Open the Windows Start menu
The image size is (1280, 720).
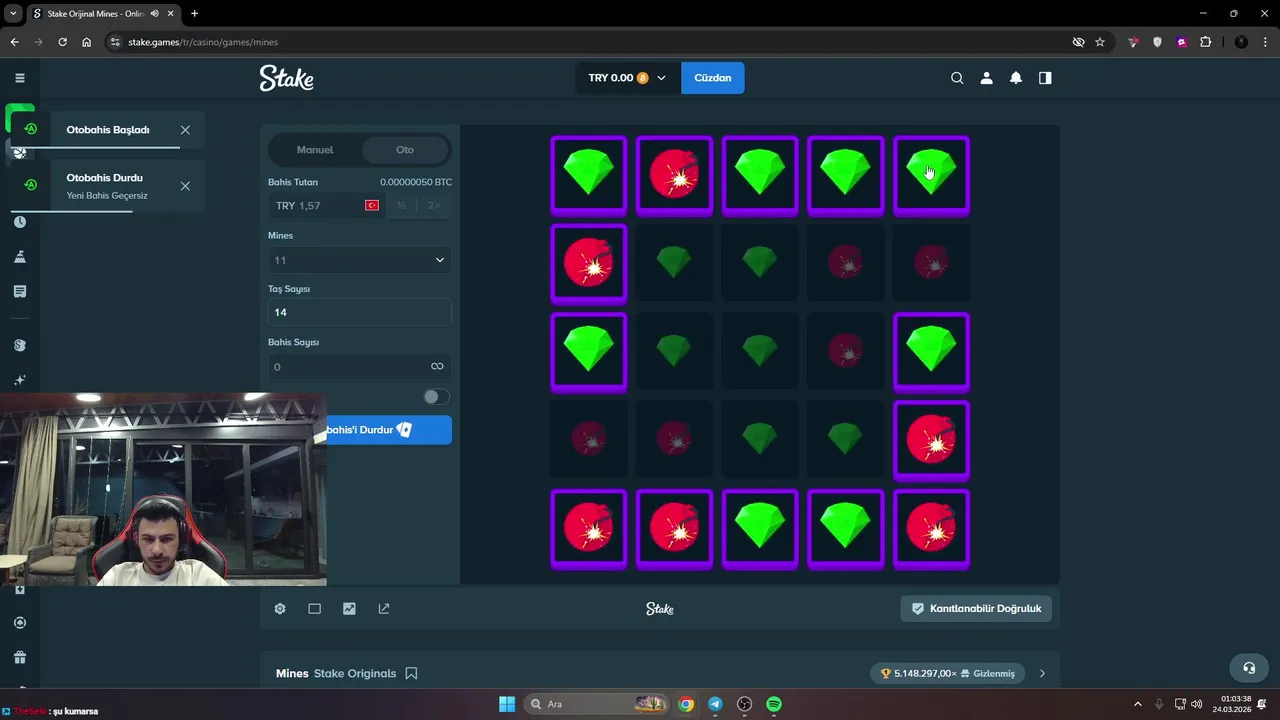[507, 704]
